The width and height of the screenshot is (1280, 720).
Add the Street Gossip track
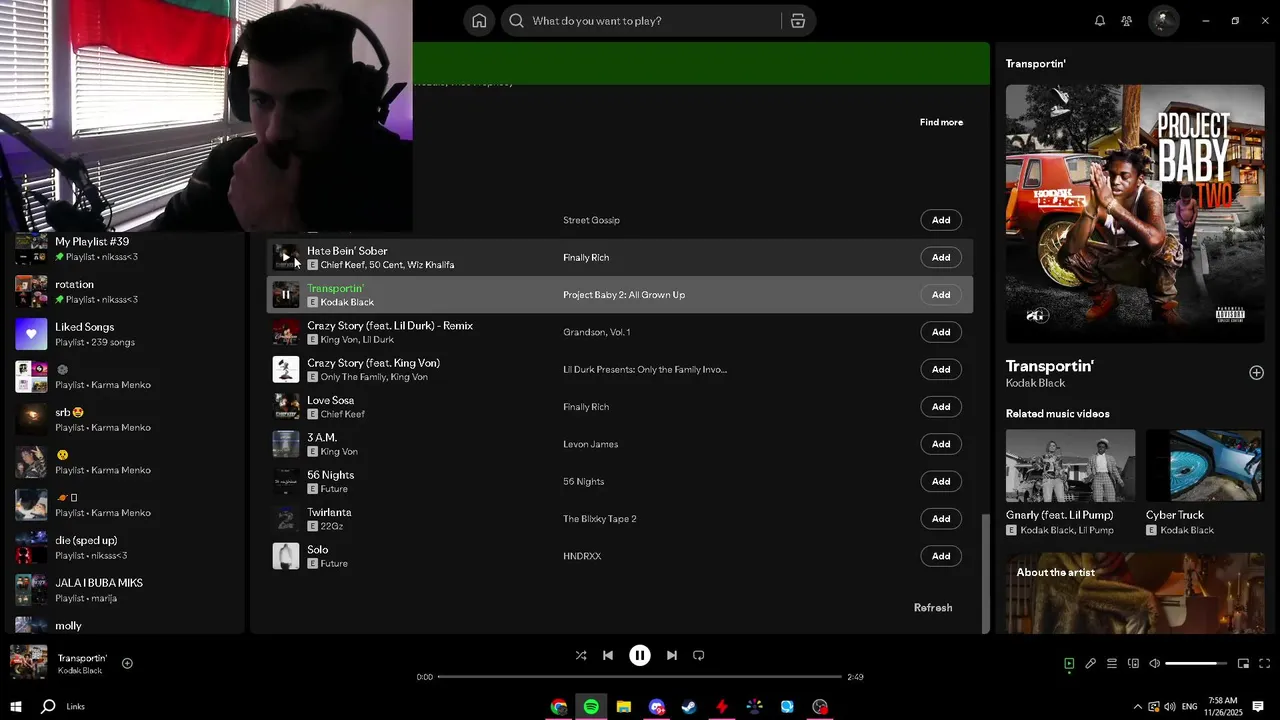coord(941,220)
